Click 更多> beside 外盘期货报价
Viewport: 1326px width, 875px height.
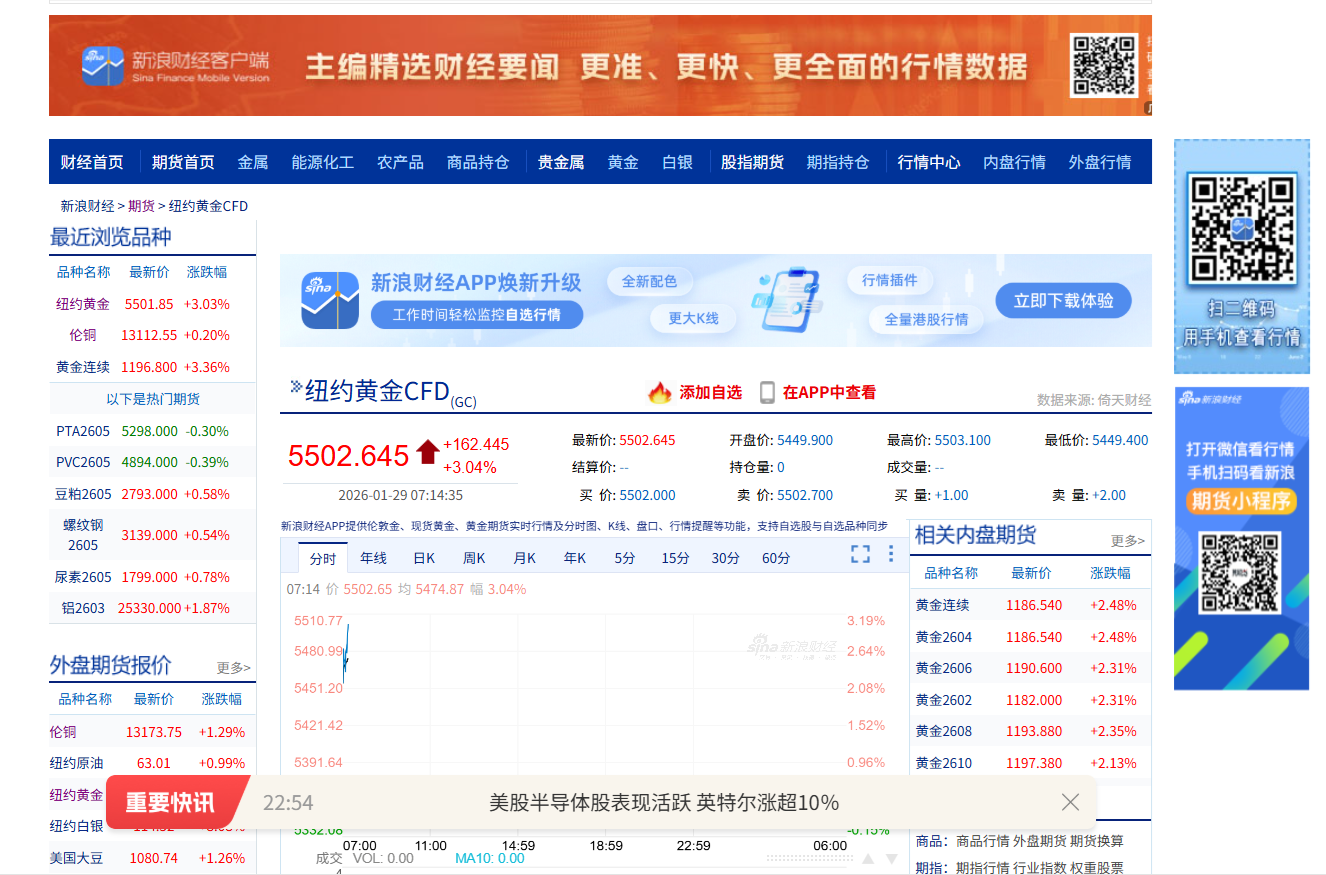(234, 667)
